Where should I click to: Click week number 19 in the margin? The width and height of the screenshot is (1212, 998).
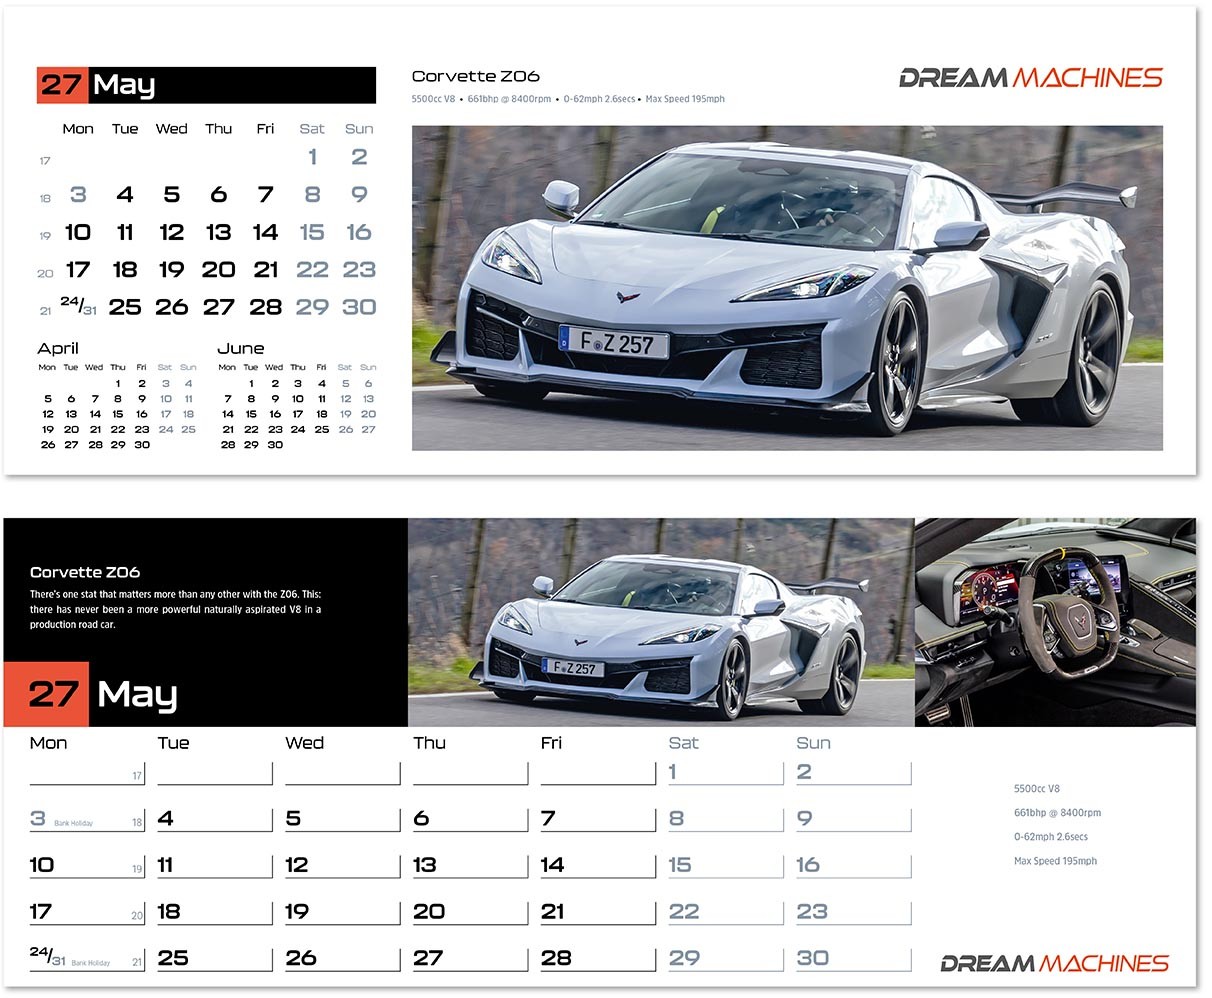45,235
